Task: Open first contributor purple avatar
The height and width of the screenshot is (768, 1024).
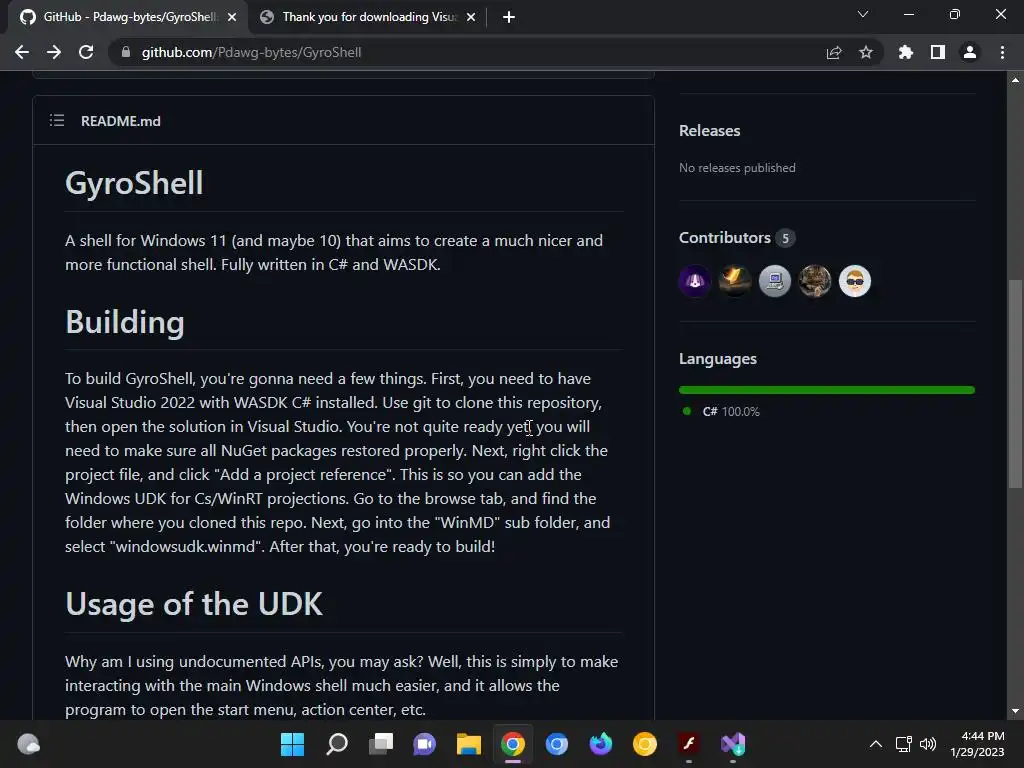Action: pos(695,281)
